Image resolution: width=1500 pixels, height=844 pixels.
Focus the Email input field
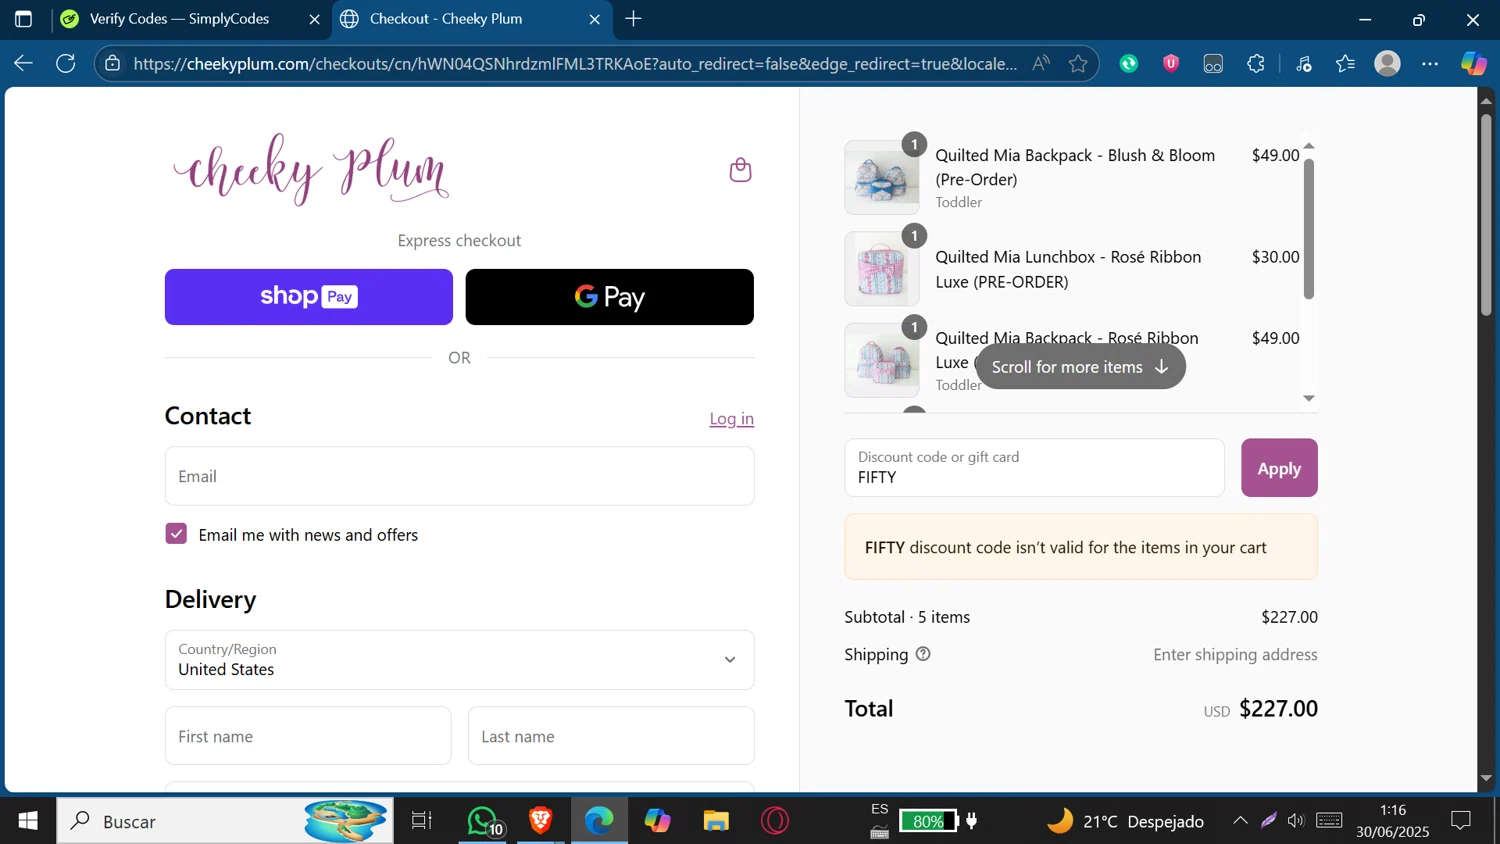tap(459, 476)
